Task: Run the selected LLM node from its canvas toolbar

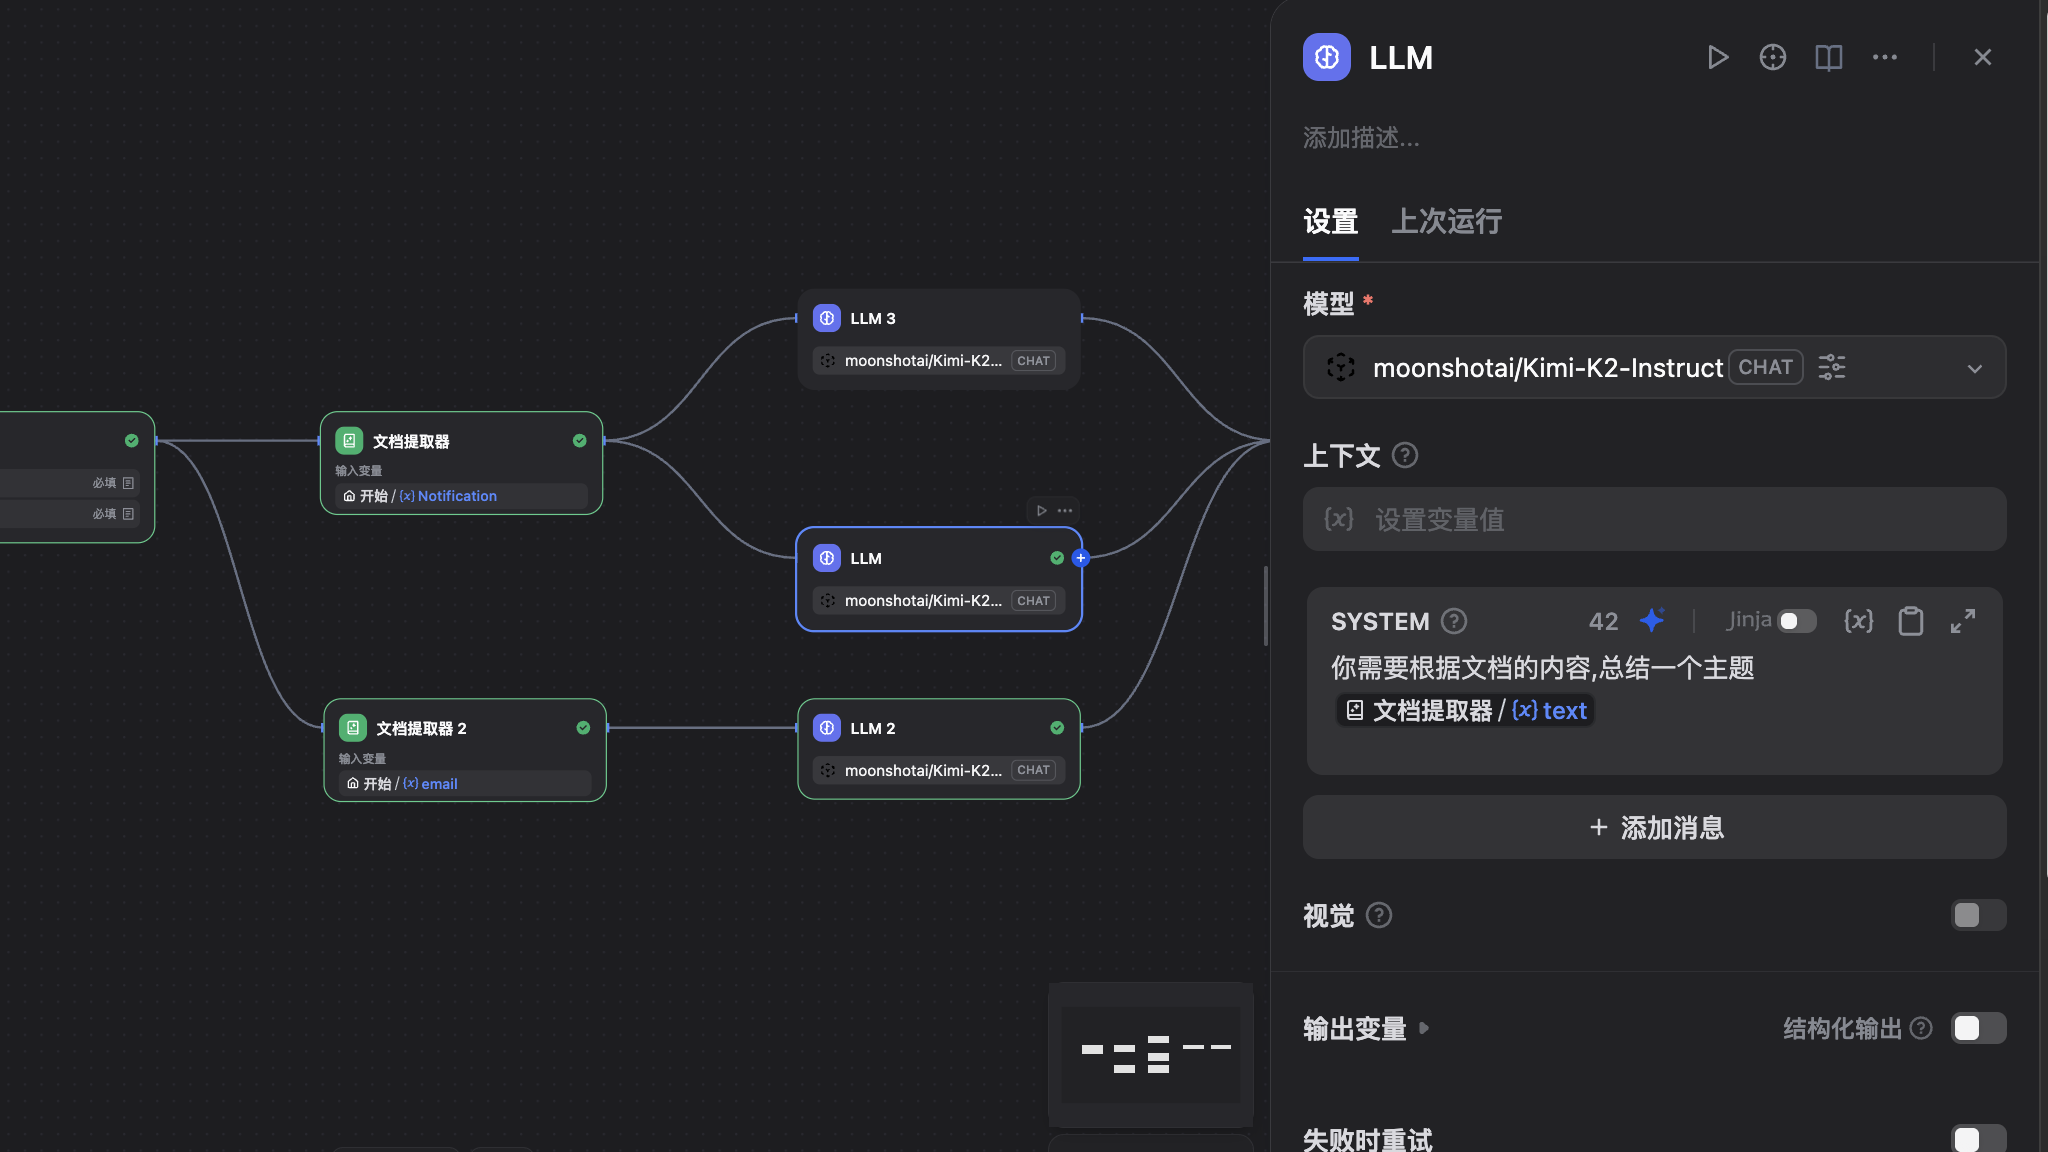Action: [1041, 511]
